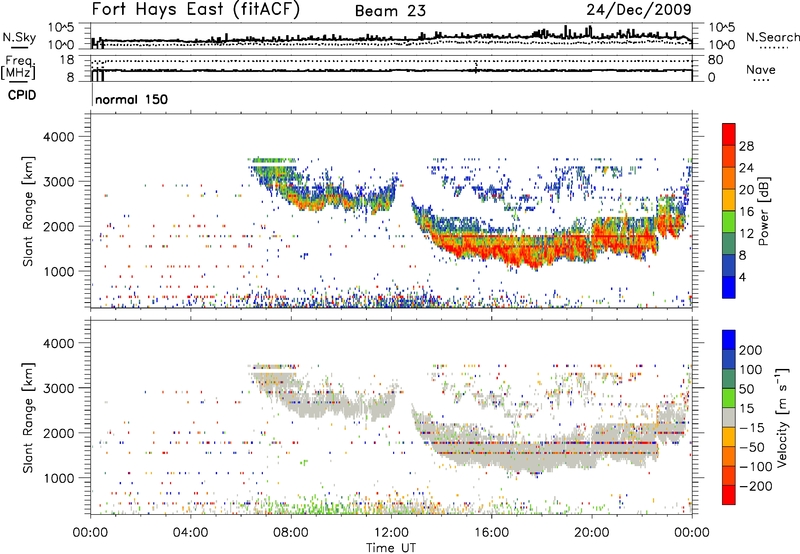Click the power color bar value '20'

[746, 190]
